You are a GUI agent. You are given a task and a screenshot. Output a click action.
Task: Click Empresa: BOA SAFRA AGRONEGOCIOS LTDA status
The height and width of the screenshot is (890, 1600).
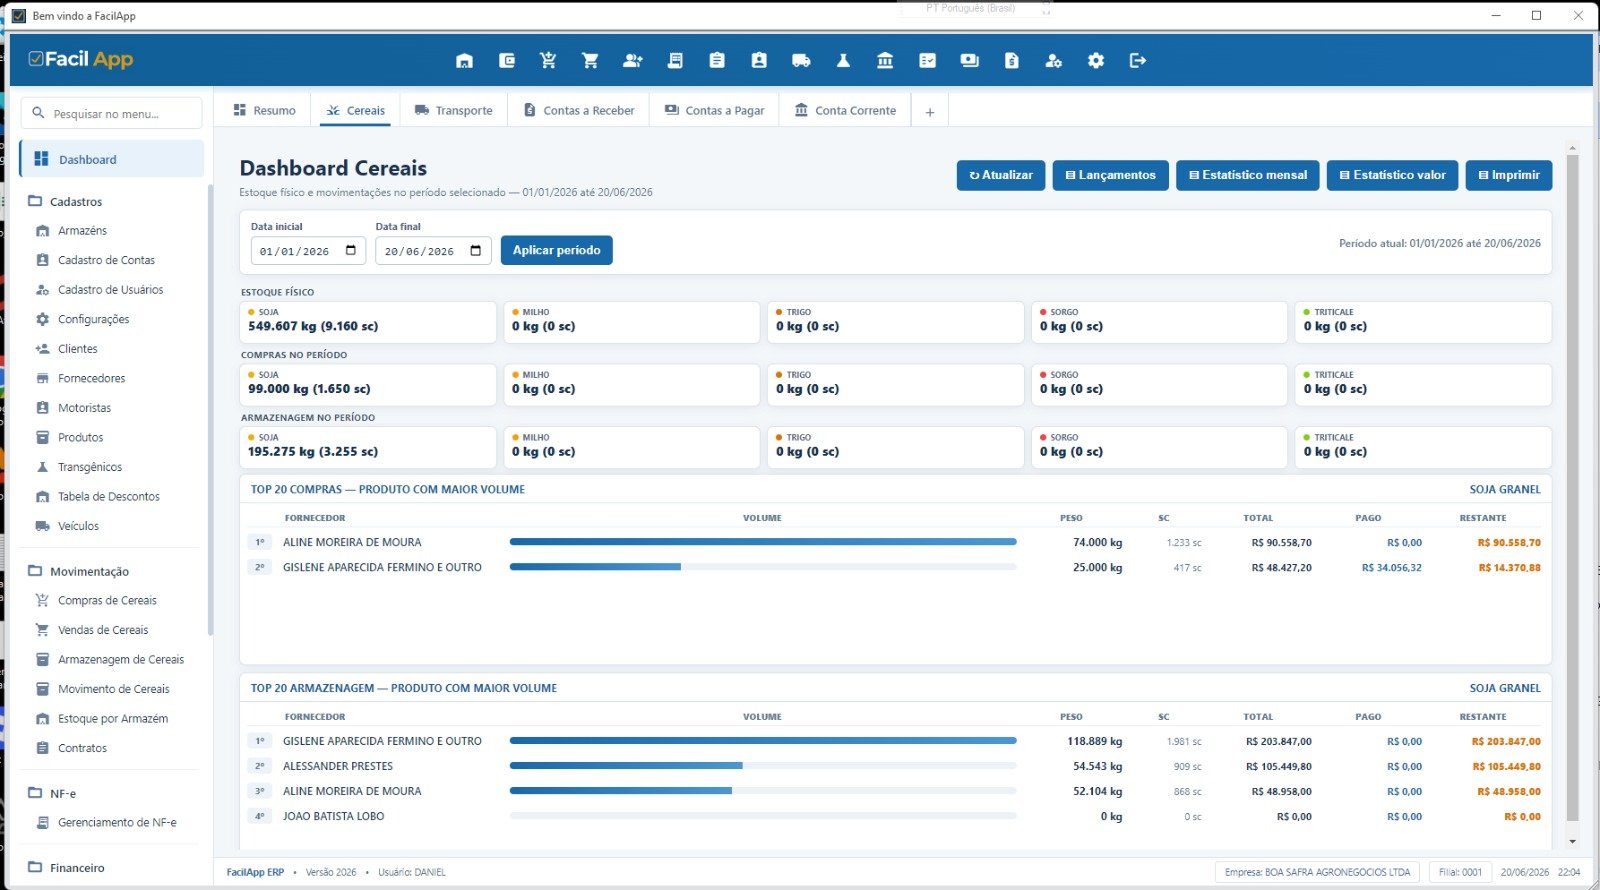1317,872
